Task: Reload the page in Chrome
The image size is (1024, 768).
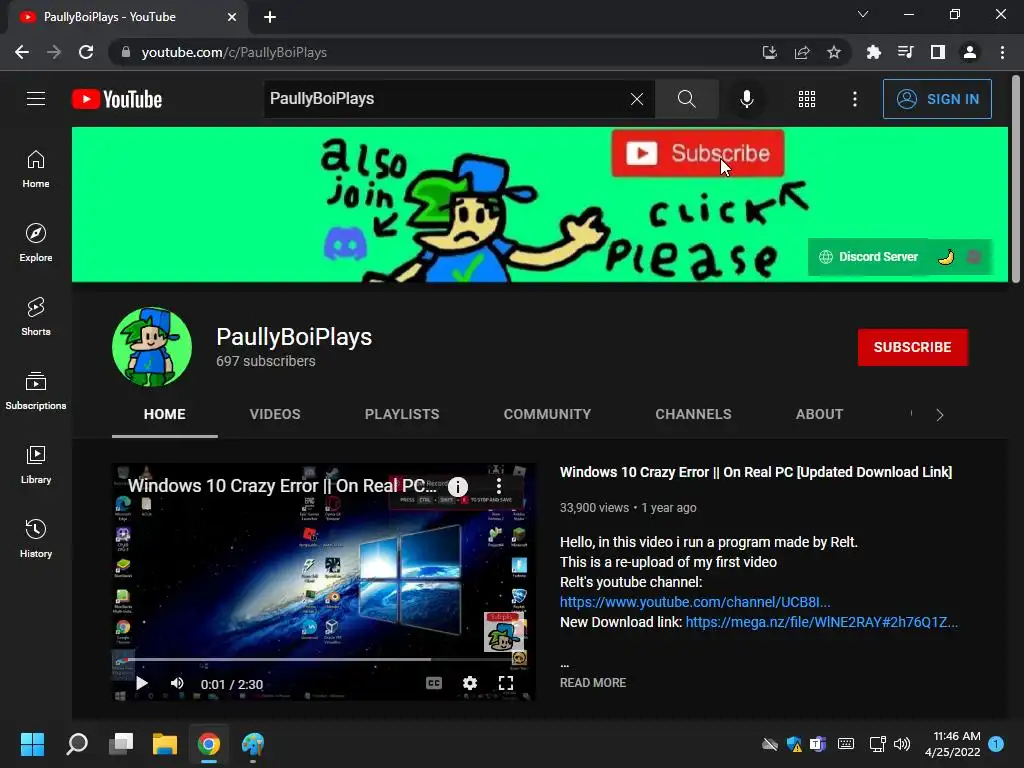Action: click(x=86, y=52)
